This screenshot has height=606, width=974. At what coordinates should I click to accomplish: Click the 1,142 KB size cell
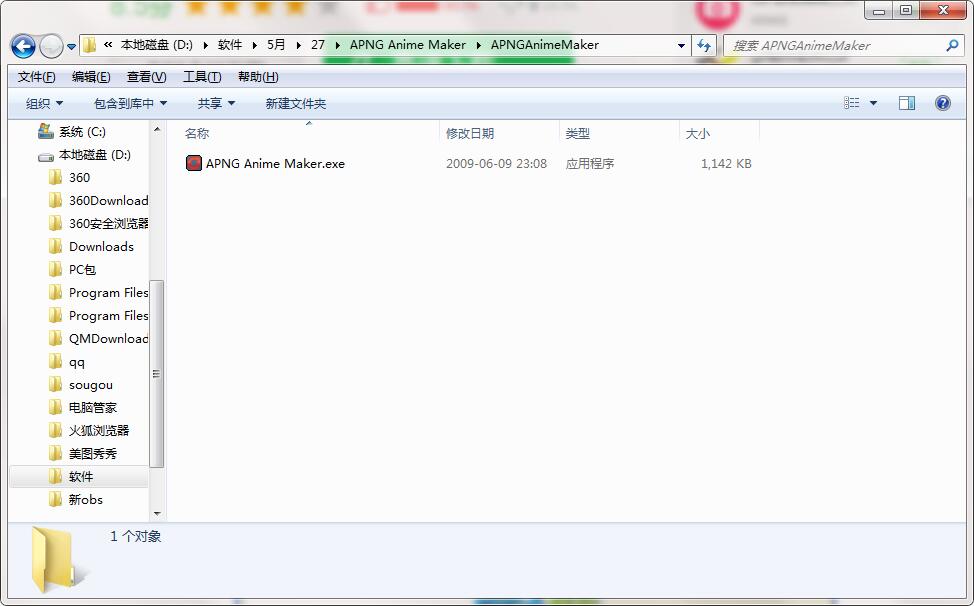coord(726,164)
